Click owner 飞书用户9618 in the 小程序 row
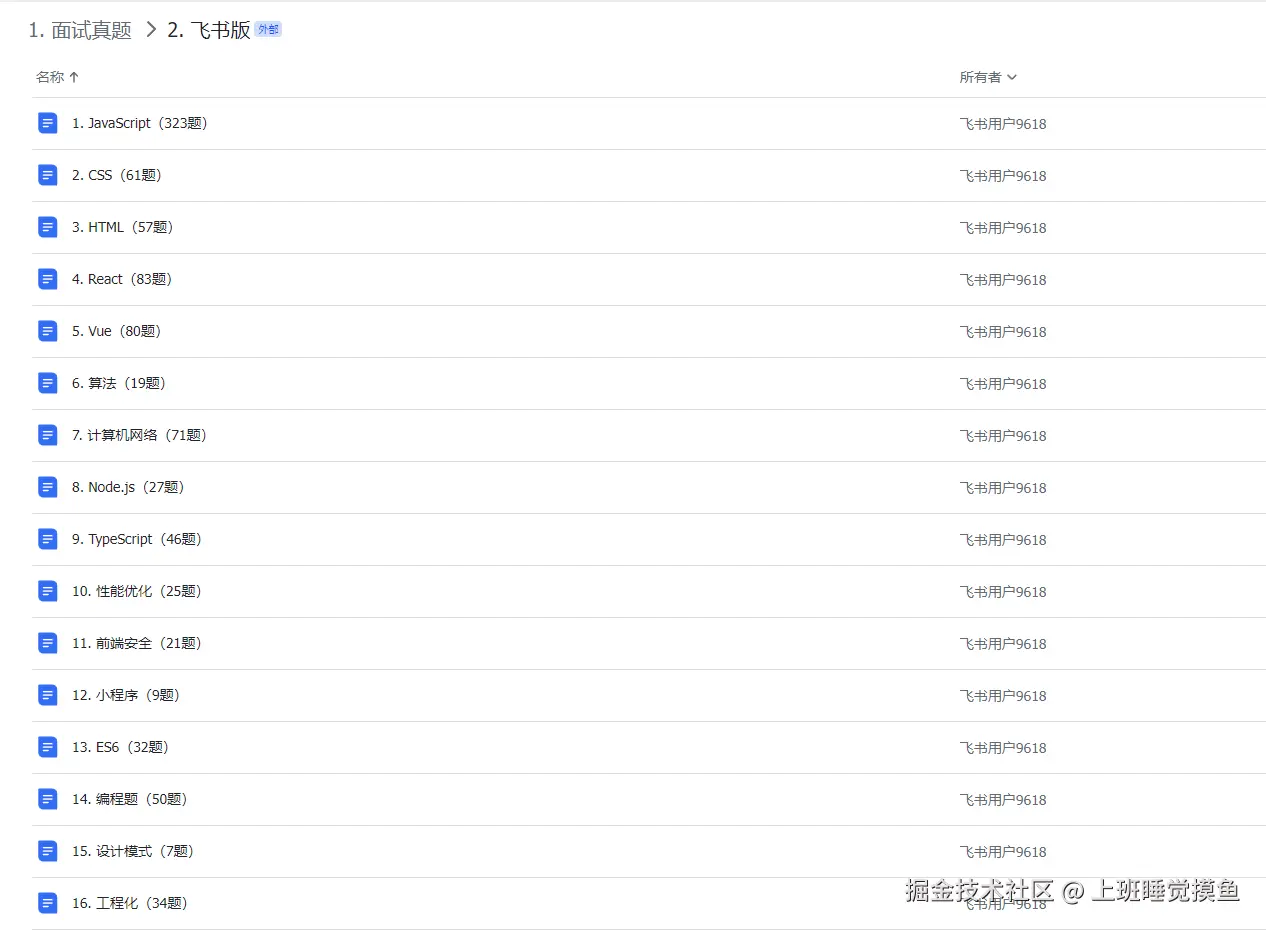The width and height of the screenshot is (1266, 930). (1003, 696)
